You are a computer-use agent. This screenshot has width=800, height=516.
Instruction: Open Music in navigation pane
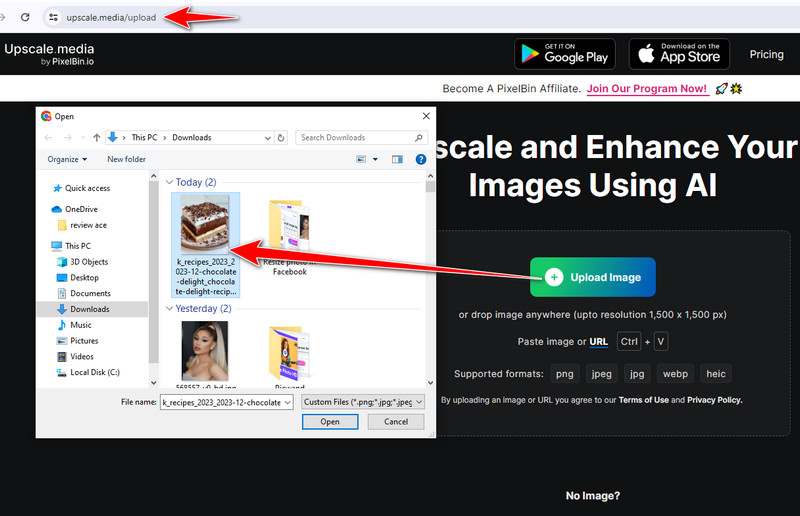[x=74, y=325]
